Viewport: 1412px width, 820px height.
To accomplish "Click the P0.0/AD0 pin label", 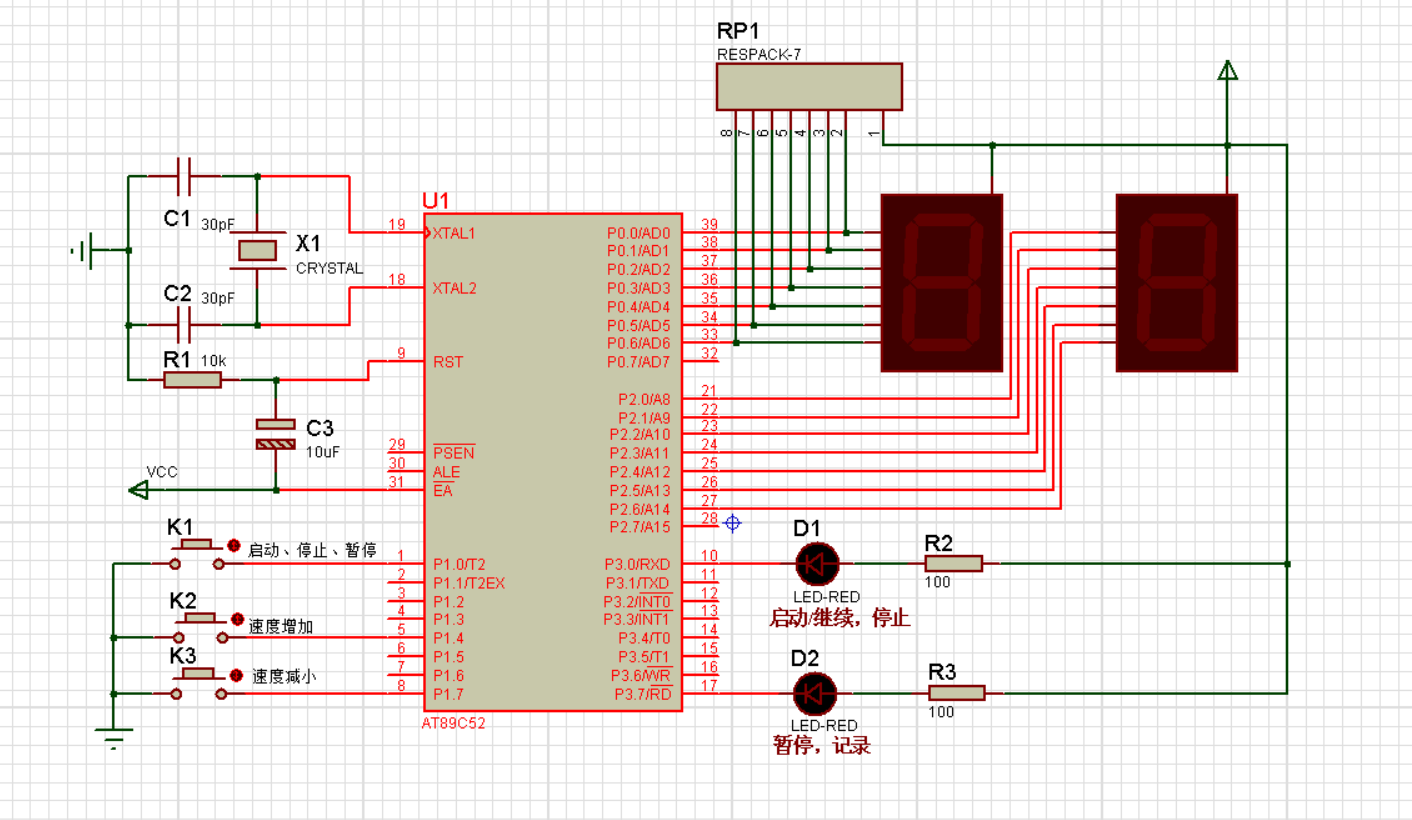I will tap(640, 232).
